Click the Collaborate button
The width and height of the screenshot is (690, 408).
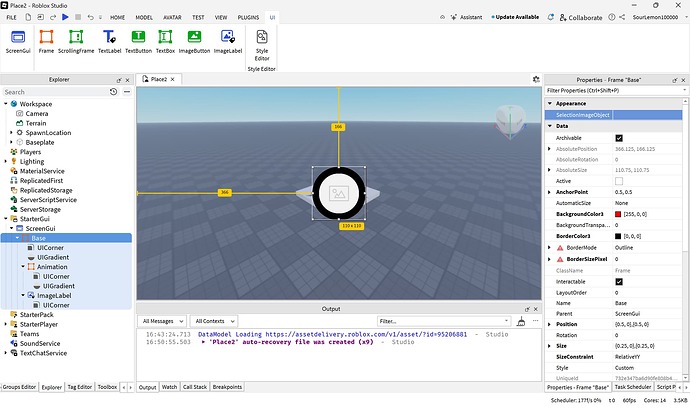[581, 17]
